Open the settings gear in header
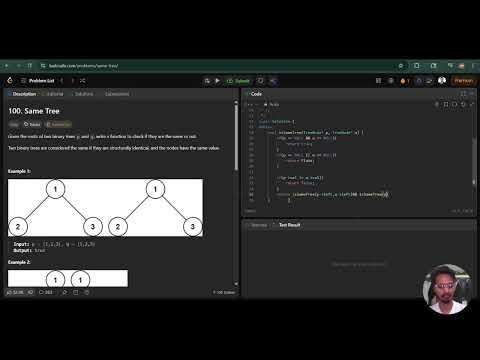This screenshot has width=480, height=360. pos(391,81)
